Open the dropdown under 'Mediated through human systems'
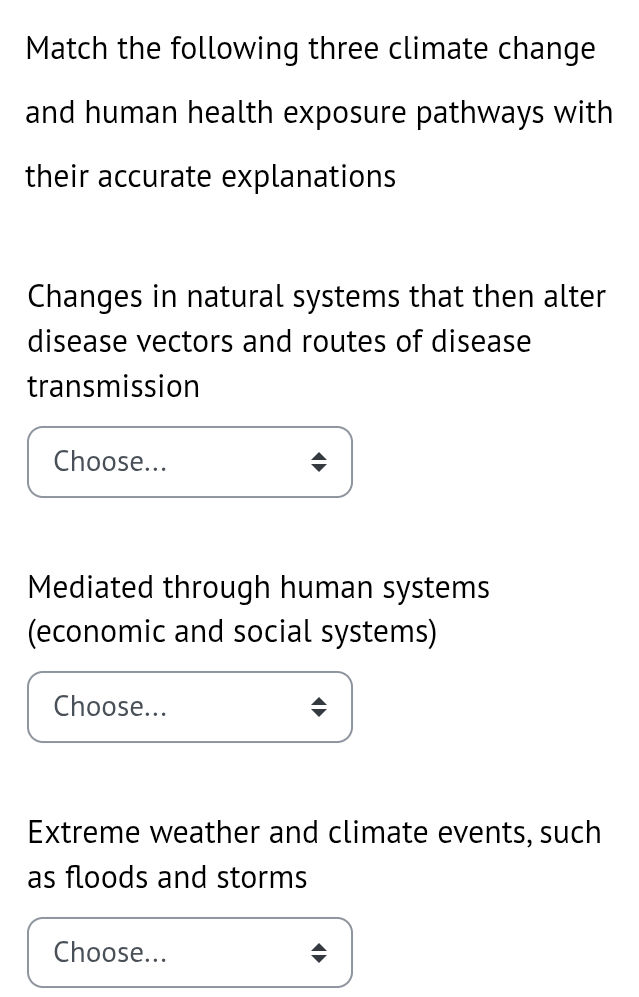Image resolution: width=639 pixels, height=997 pixels. click(x=190, y=707)
